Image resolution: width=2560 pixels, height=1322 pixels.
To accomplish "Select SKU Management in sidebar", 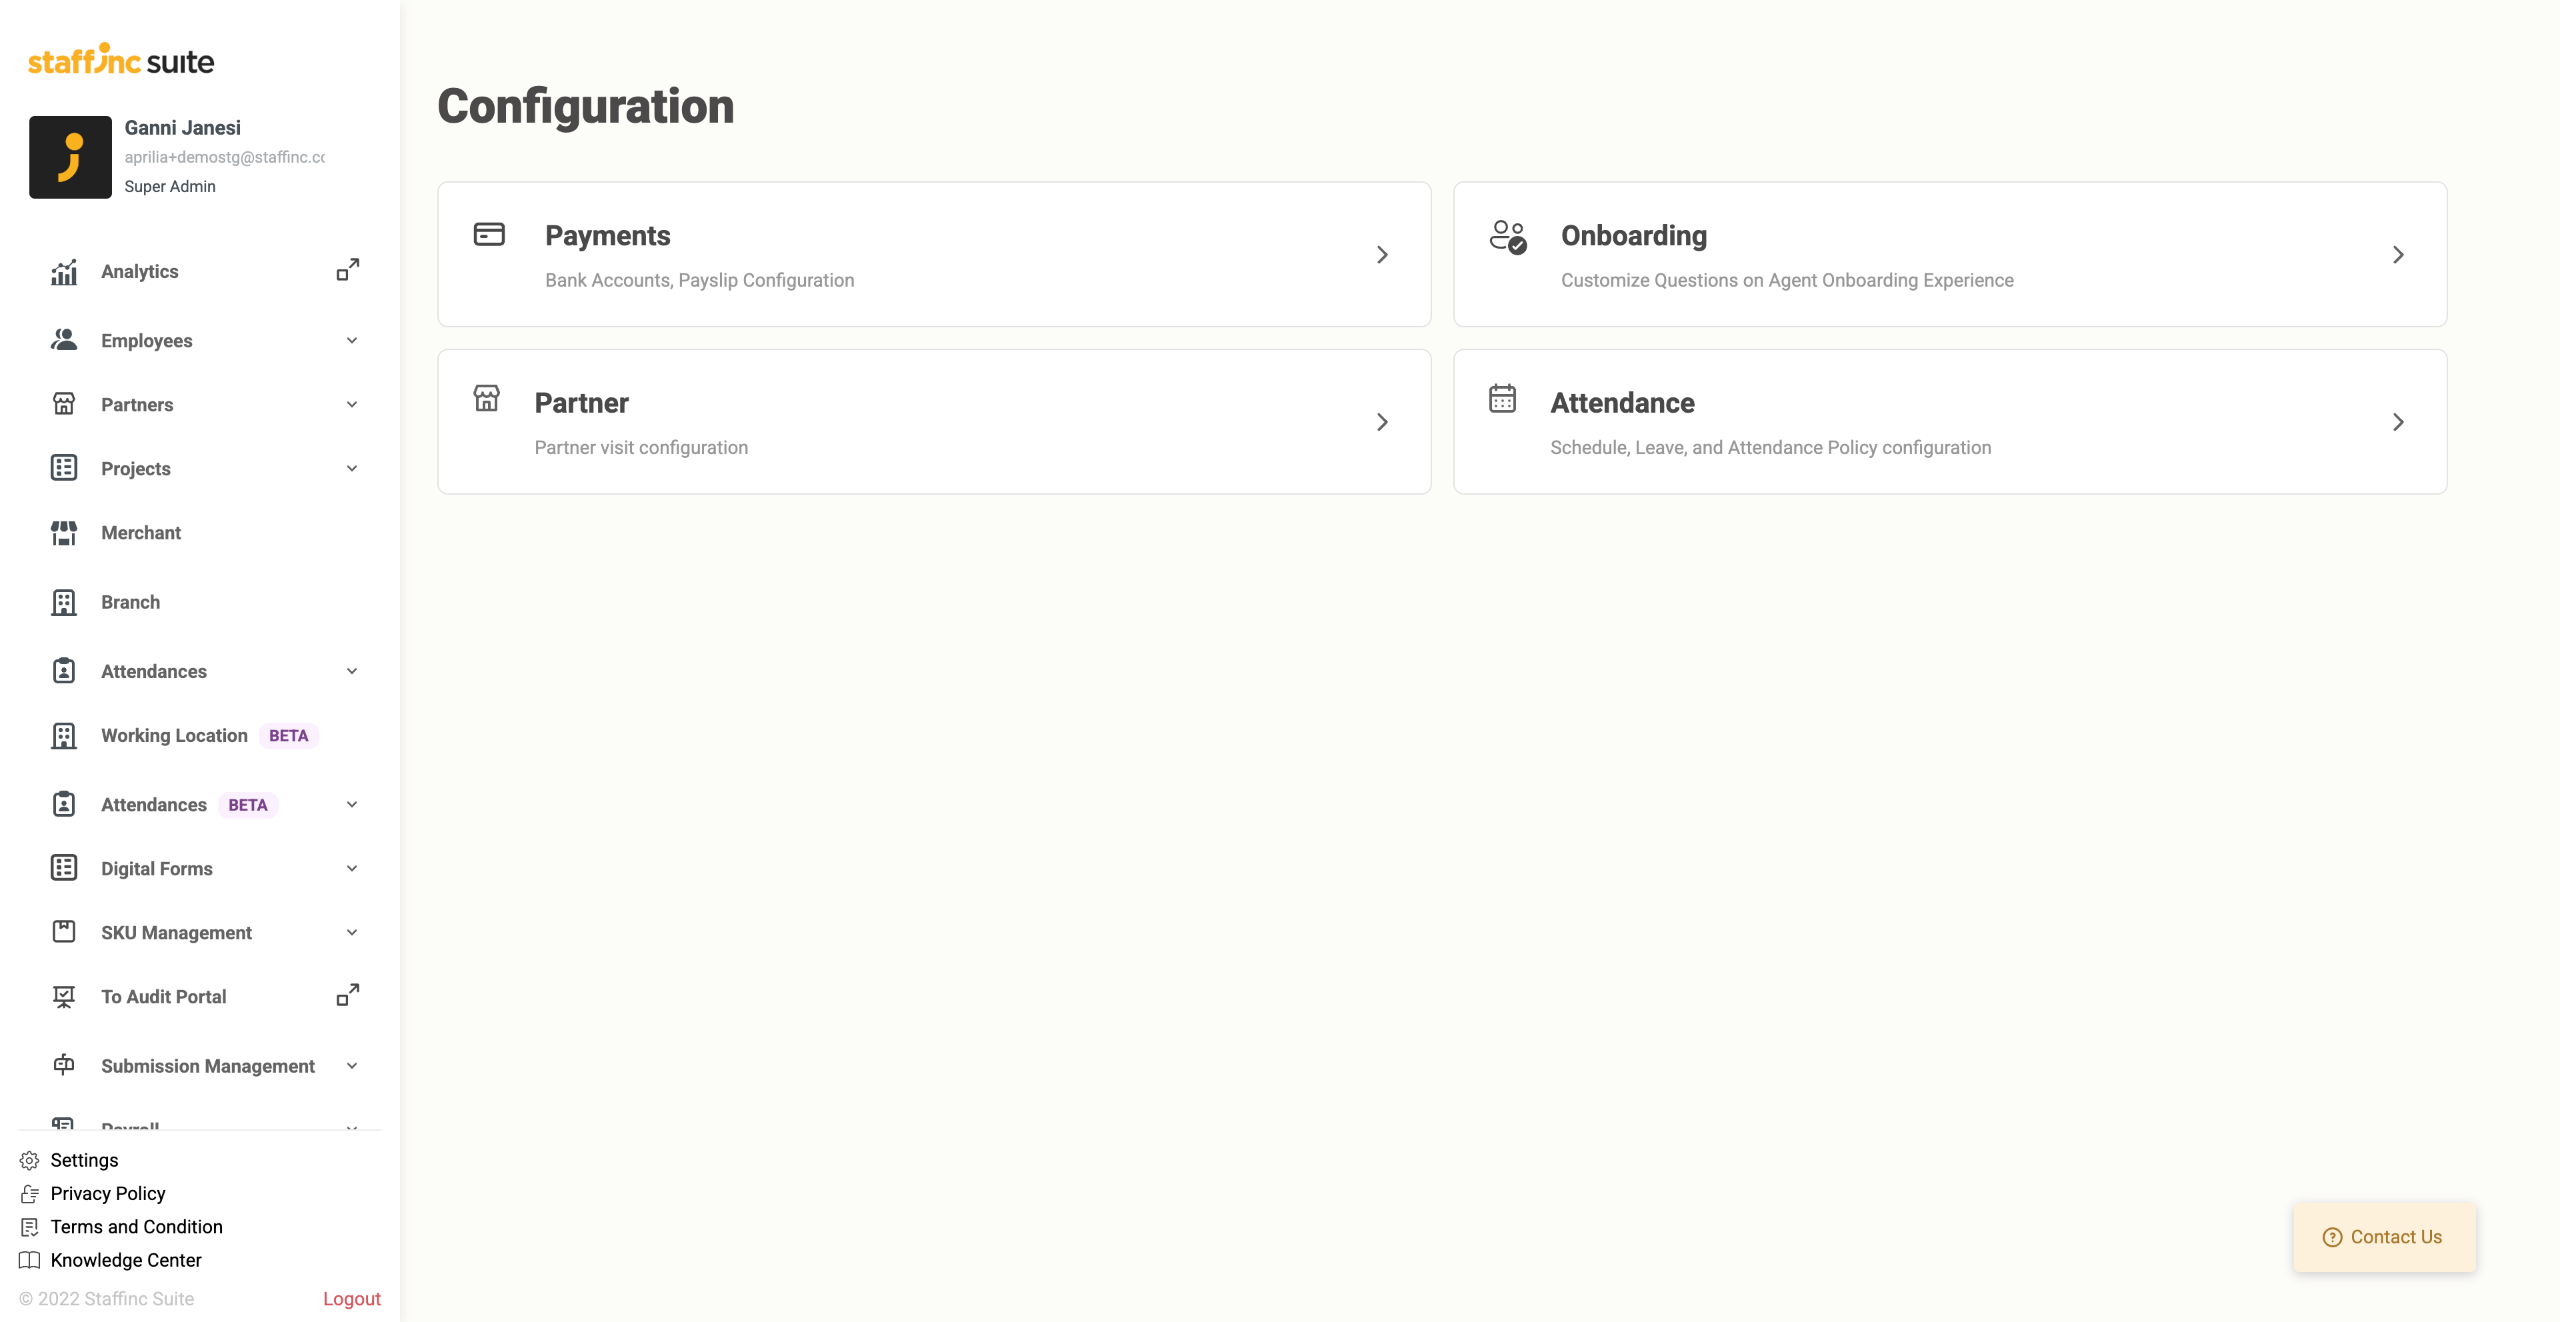I will point(176,933).
